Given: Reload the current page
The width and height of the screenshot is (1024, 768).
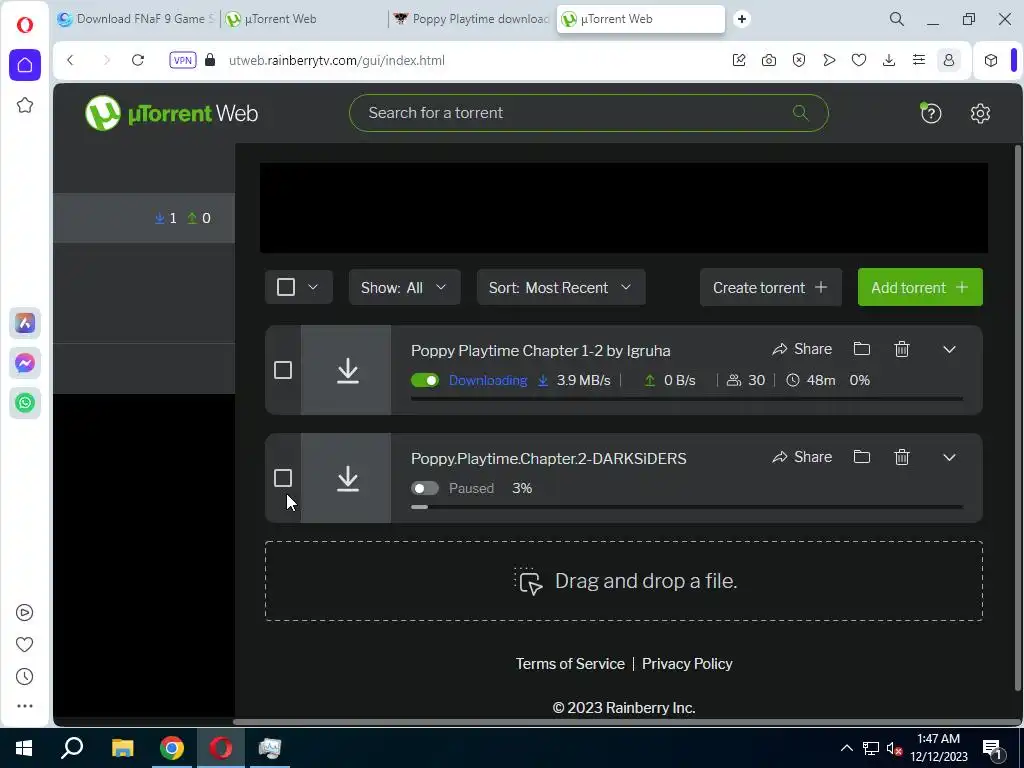Looking at the screenshot, I should [x=138, y=60].
